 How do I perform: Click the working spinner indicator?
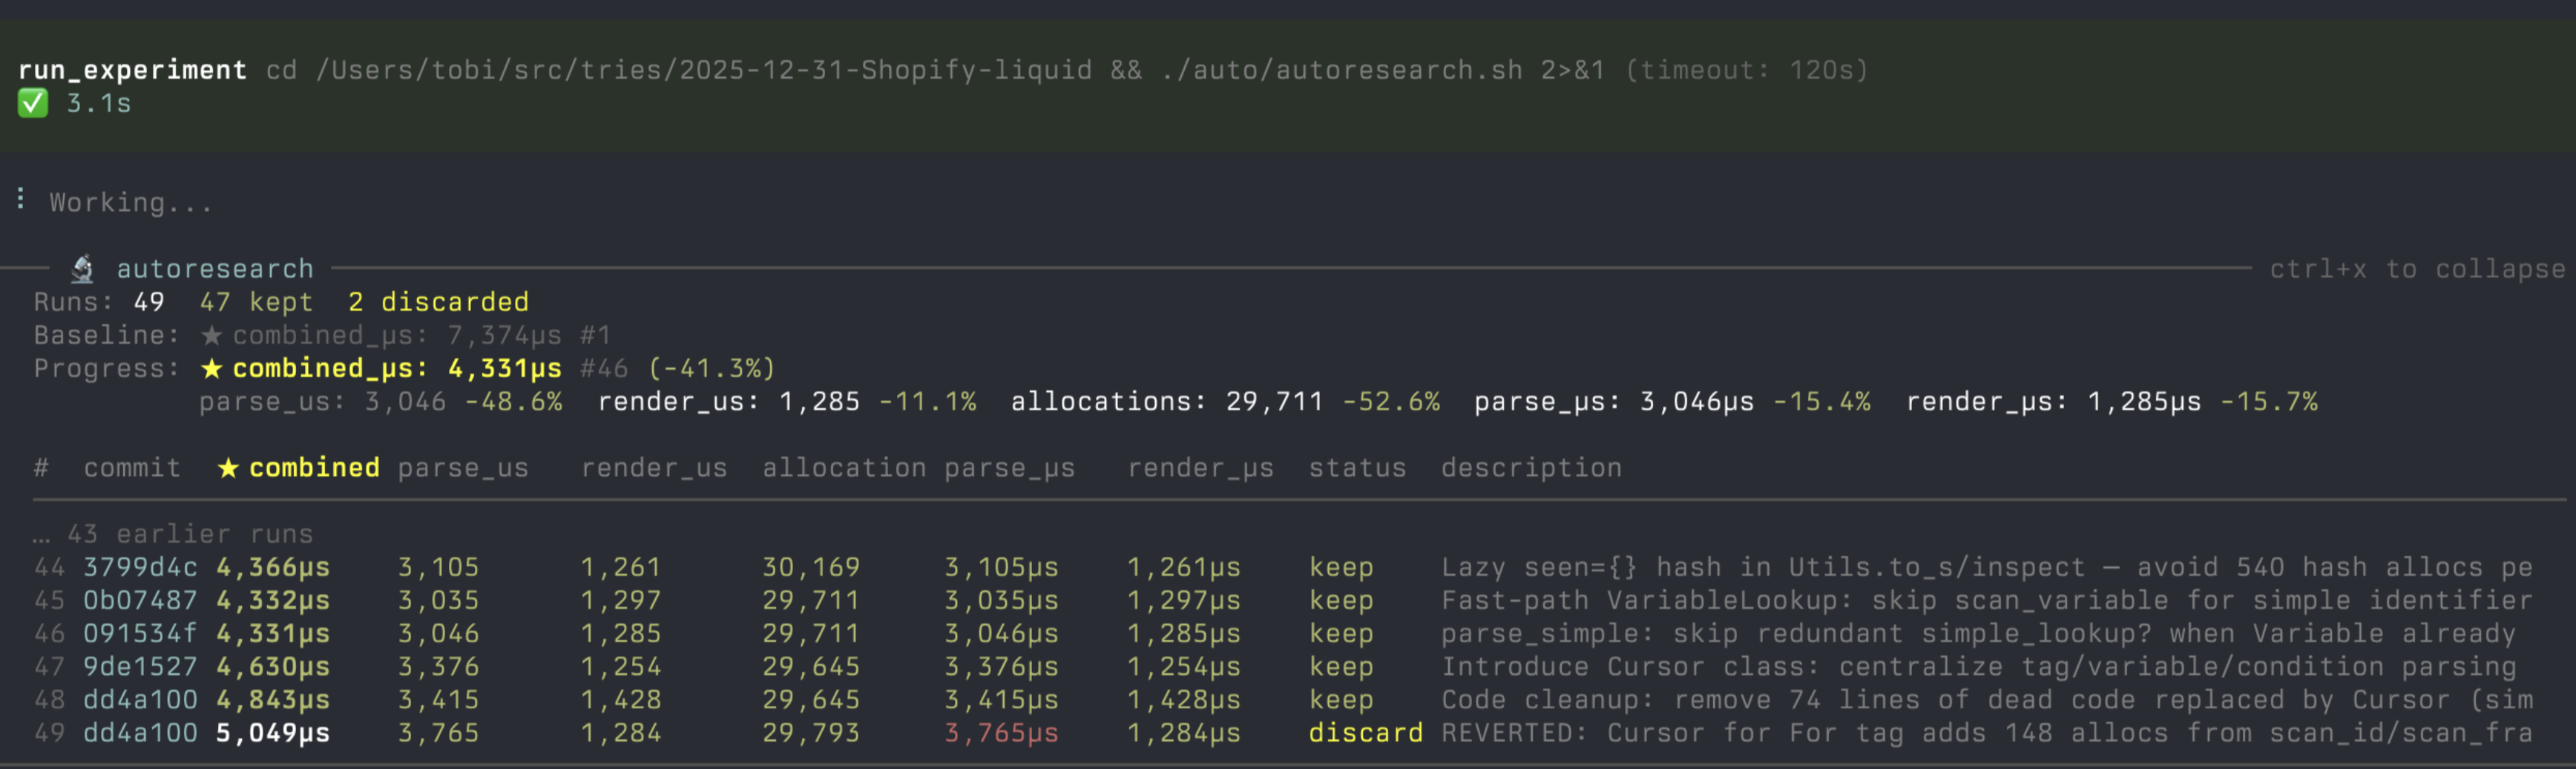pyautogui.click(x=19, y=200)
